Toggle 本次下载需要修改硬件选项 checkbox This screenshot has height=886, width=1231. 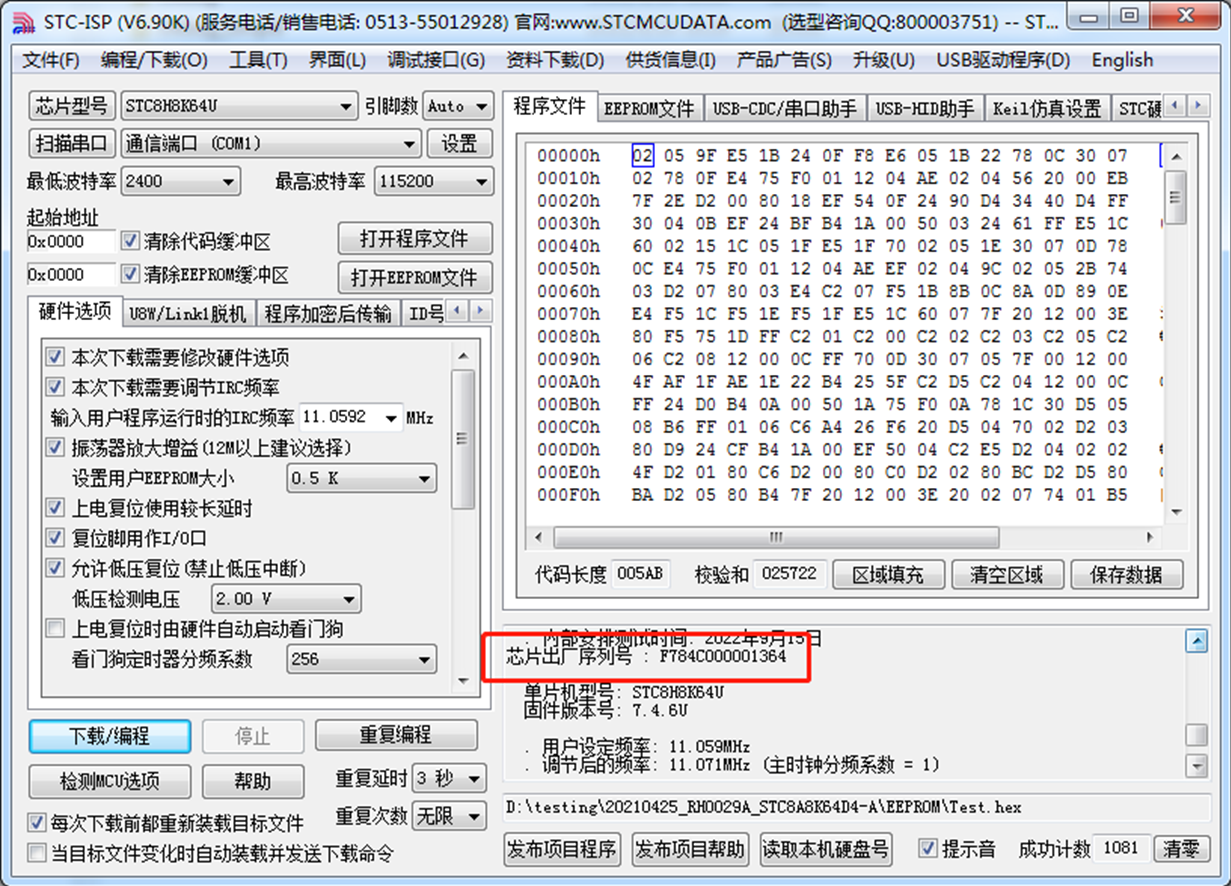tap(56, 357)
